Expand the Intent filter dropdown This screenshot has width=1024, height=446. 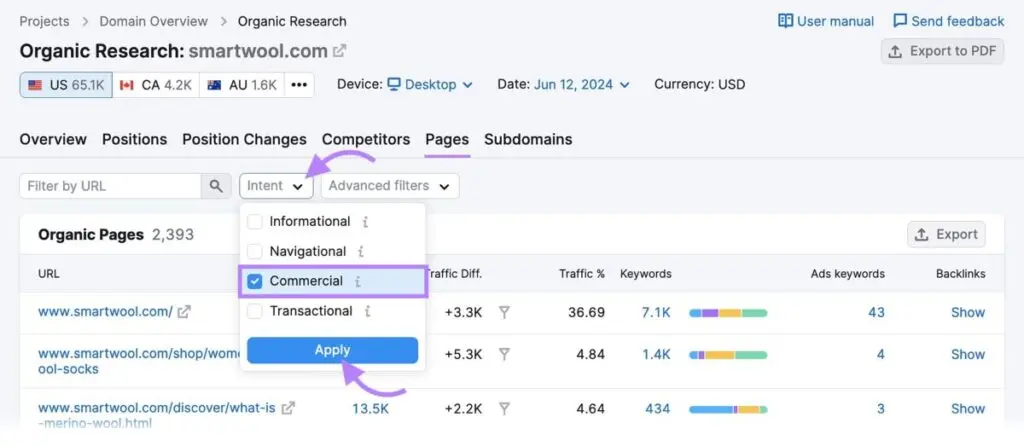pyautogui.click(x=276, y=186)
